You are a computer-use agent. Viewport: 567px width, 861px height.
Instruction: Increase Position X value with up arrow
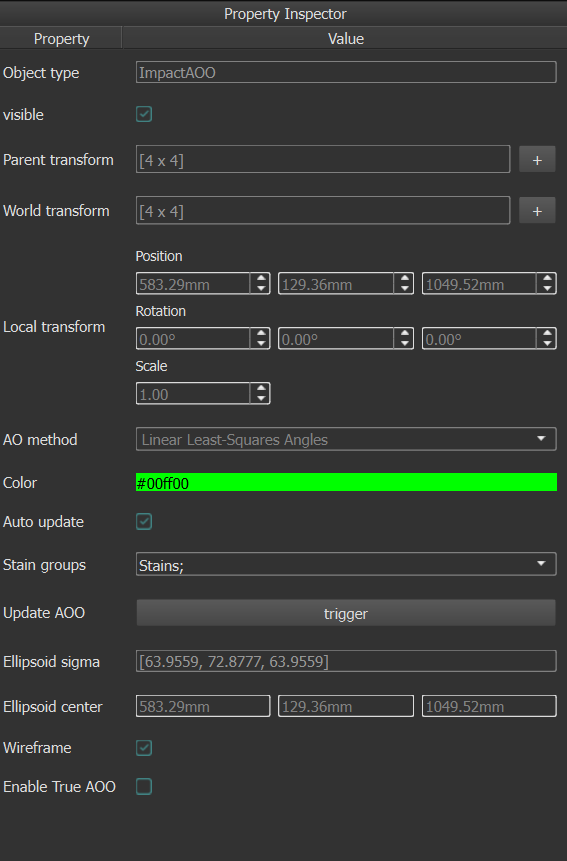(x=261, y=278)
